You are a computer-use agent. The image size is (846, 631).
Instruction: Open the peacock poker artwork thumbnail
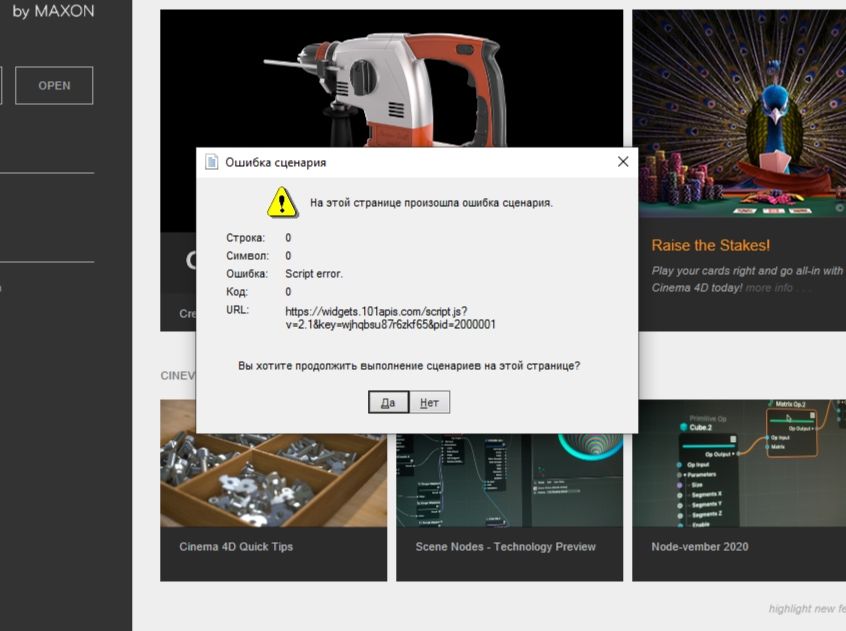[739, 113]
